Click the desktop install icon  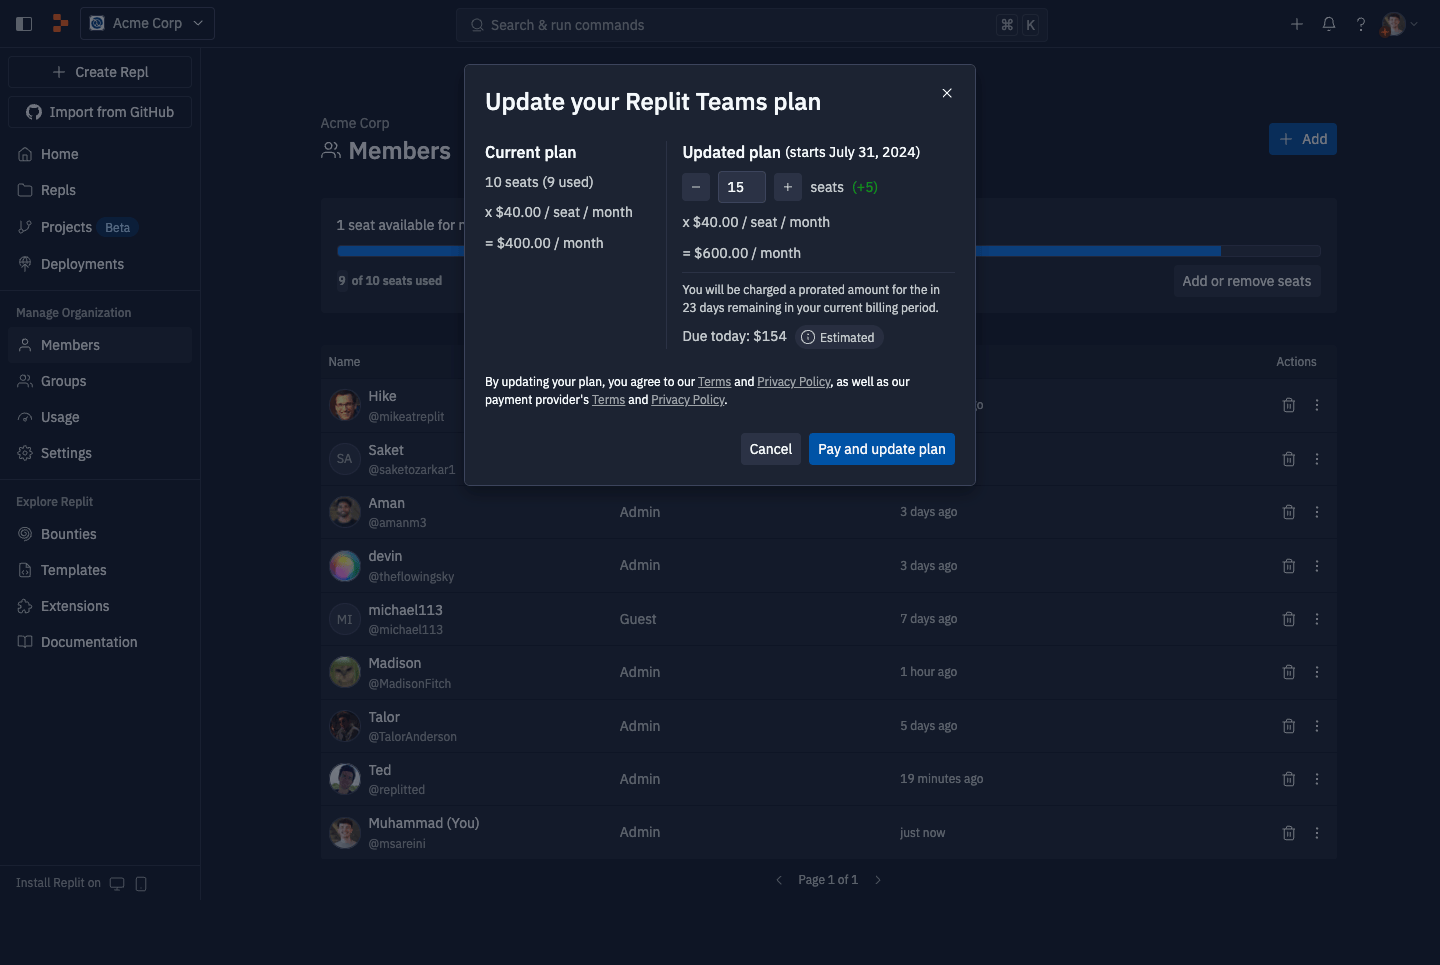coord(117,883)
